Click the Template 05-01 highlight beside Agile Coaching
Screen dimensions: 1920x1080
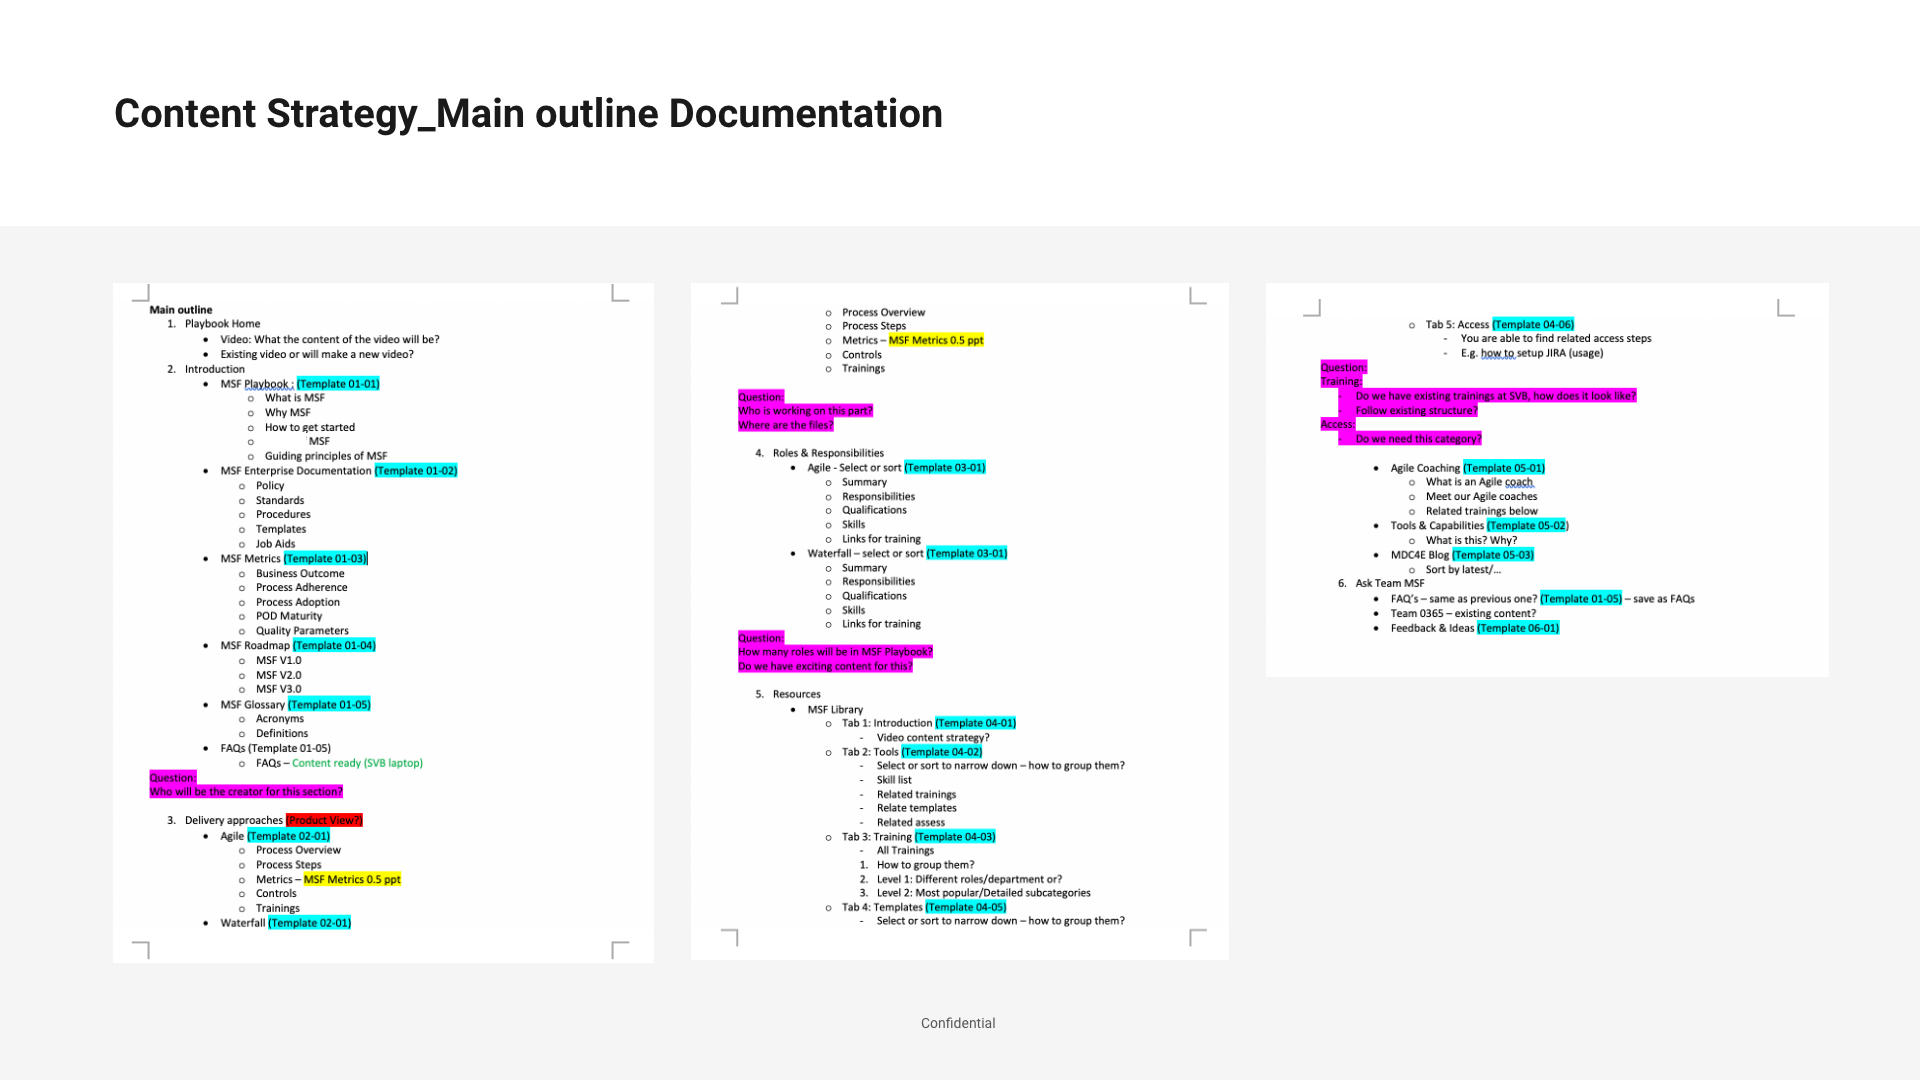click(1504, 468)
